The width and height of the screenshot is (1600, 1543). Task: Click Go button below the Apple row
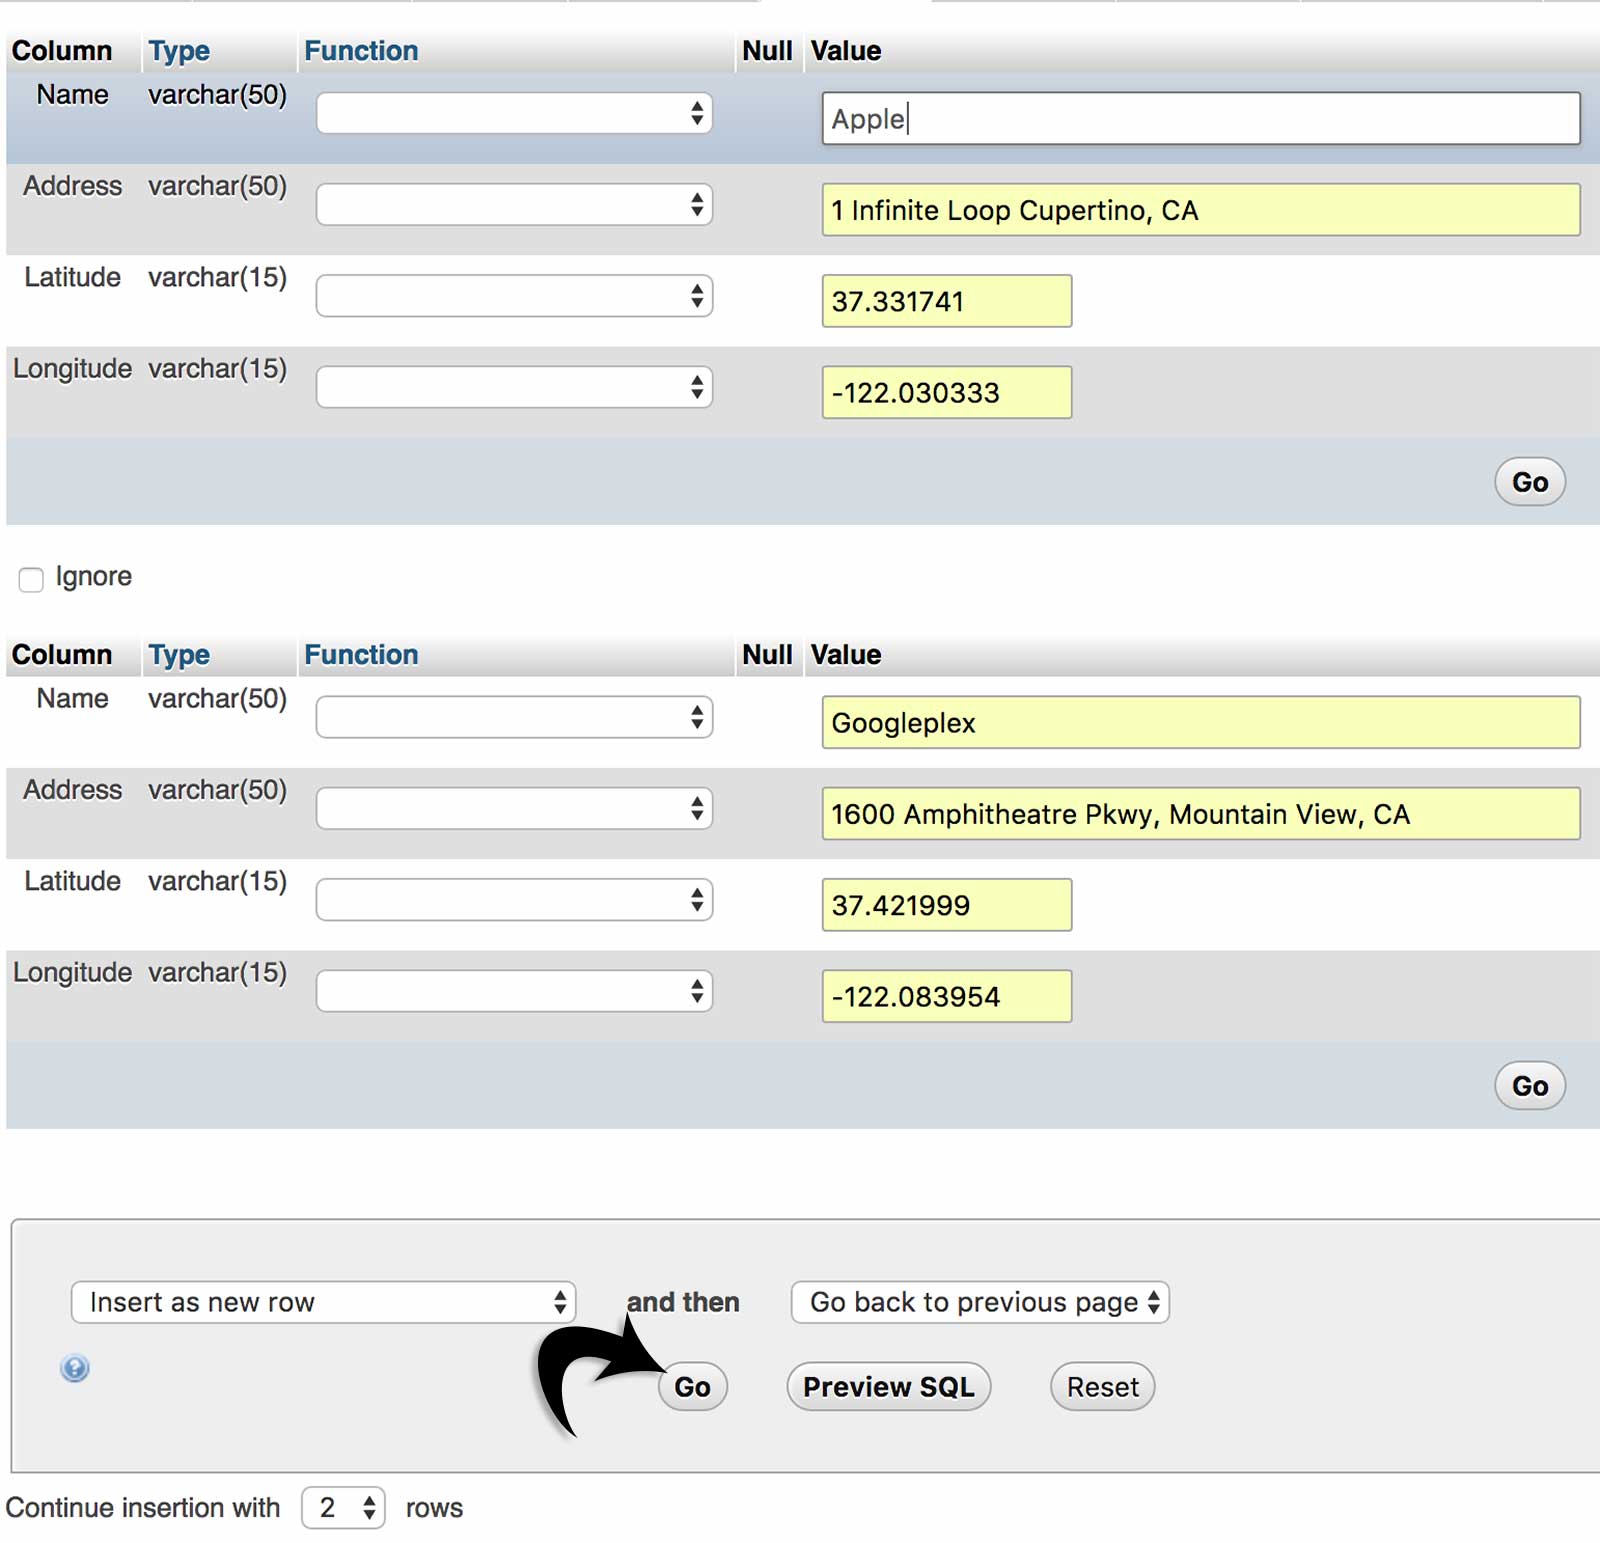[1530, 482]
